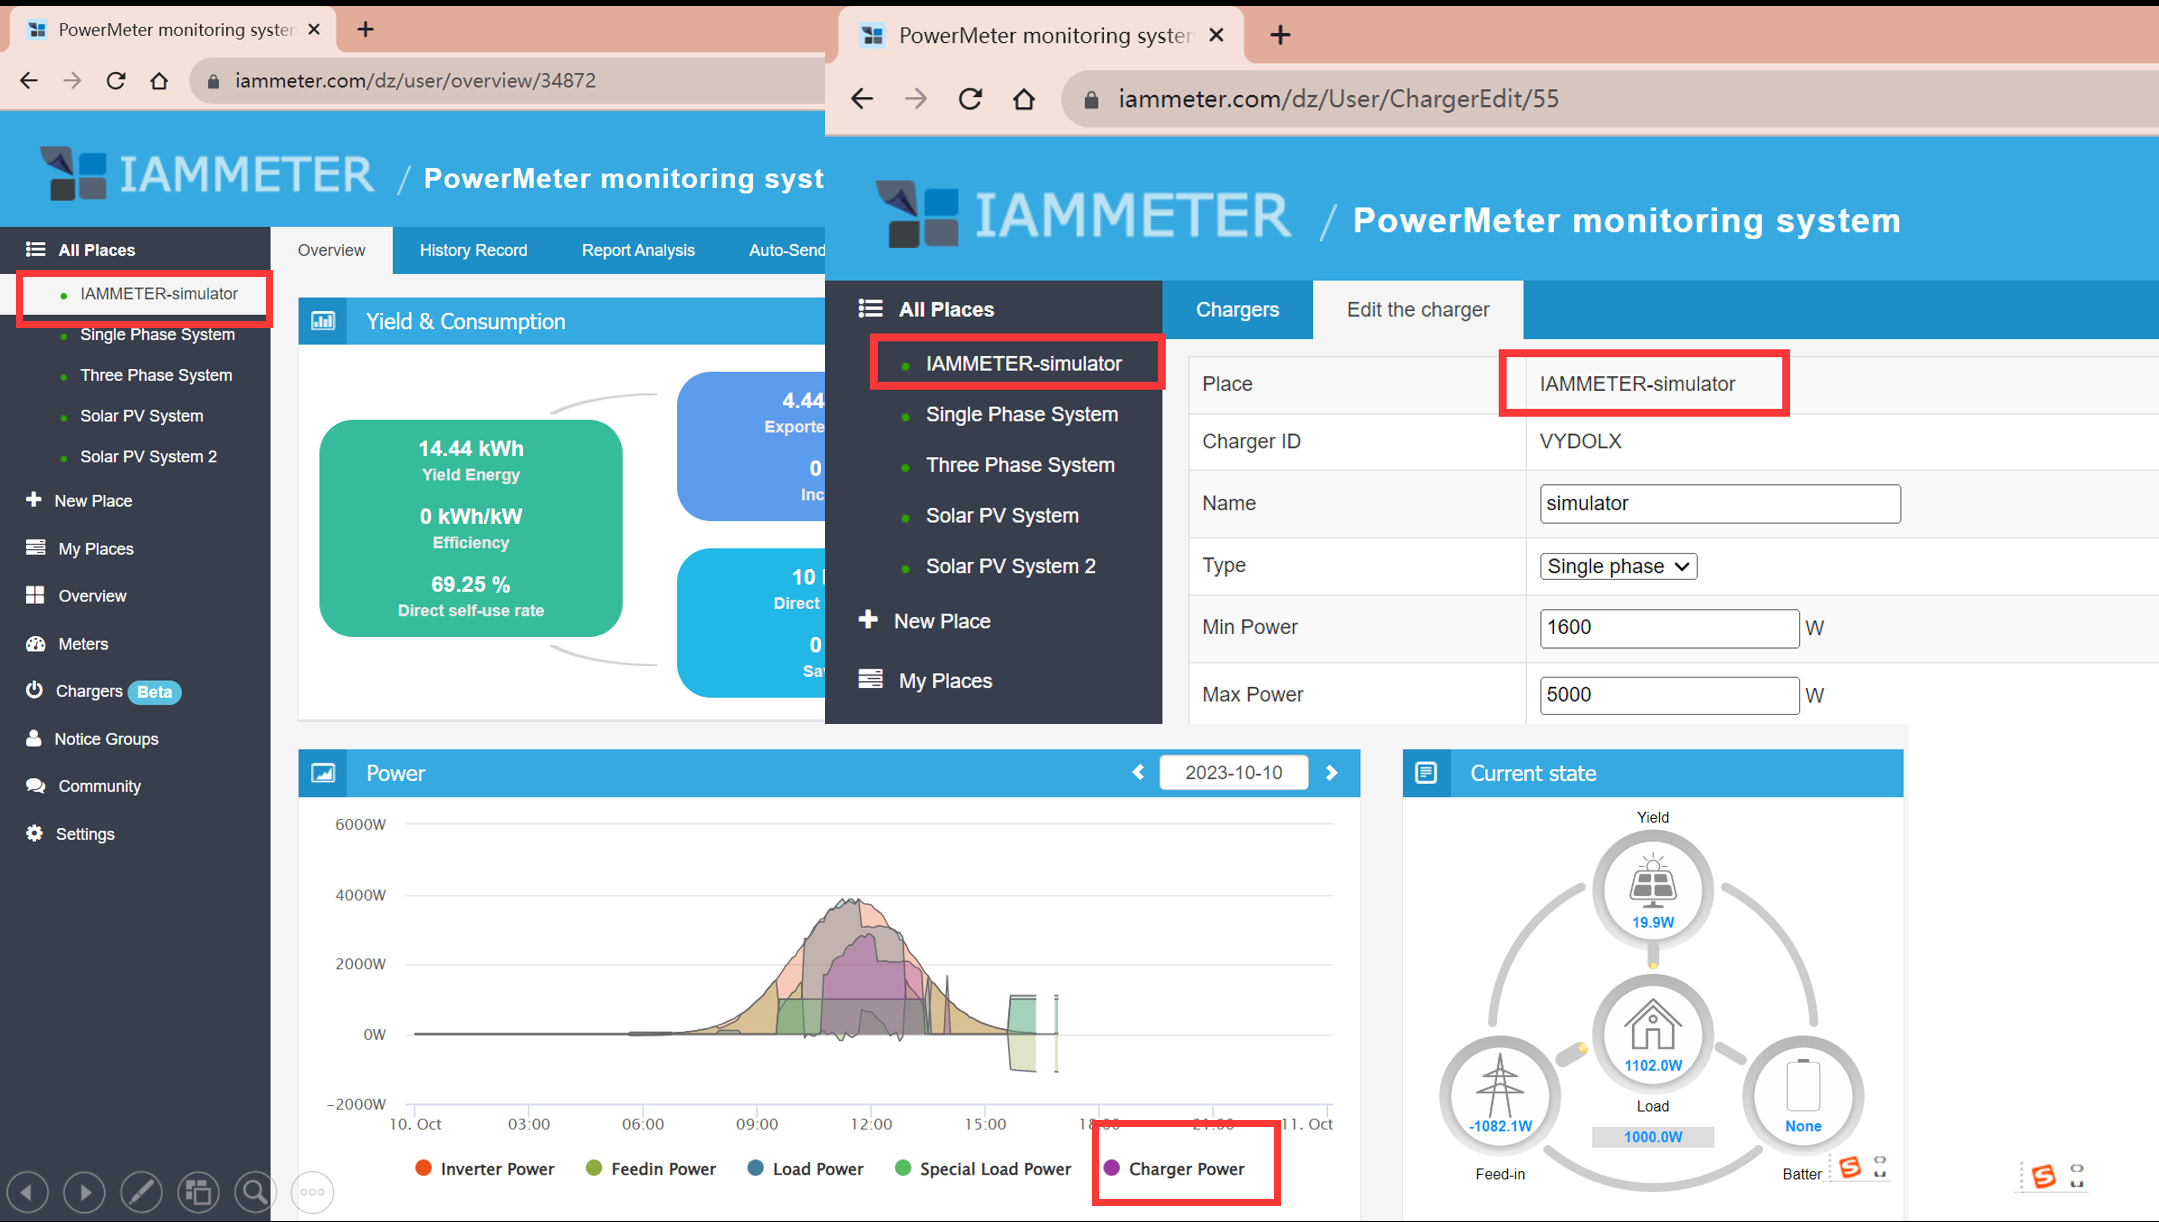Reload the left browser page
The height and width of the screenshot is (1222, 2159).
(116, 81)
